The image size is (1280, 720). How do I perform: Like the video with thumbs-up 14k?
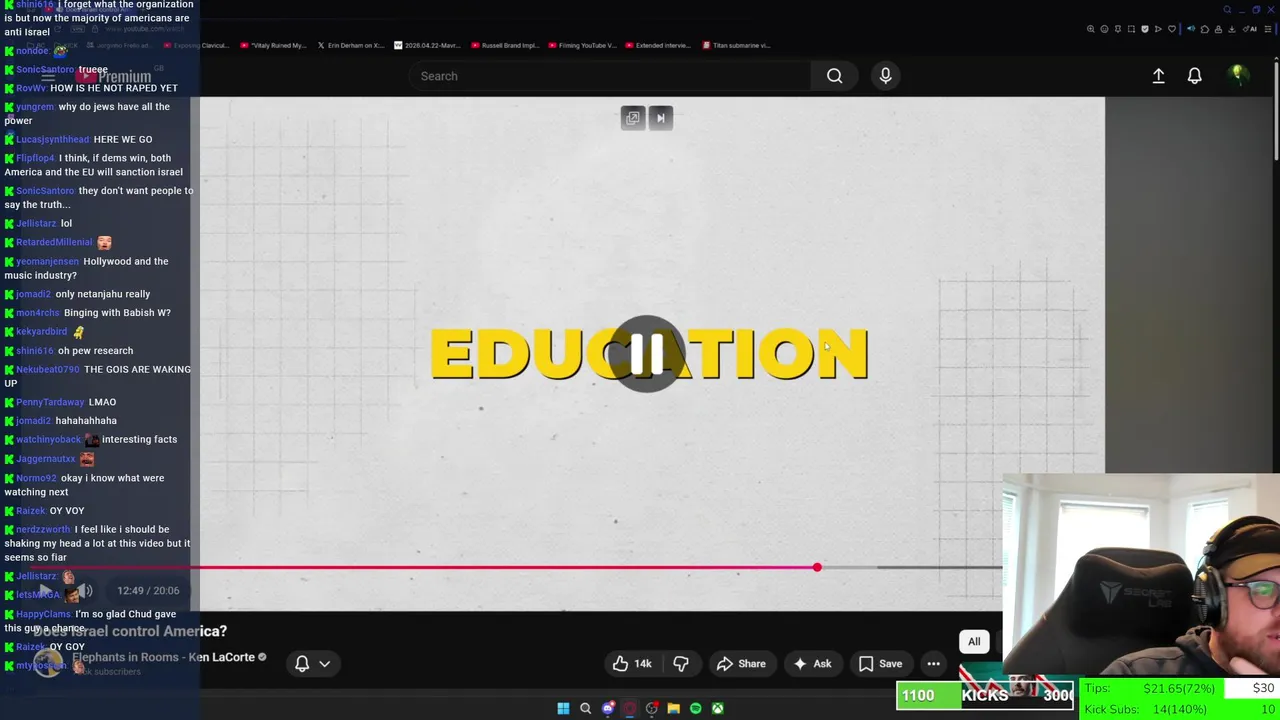[632, 664]
